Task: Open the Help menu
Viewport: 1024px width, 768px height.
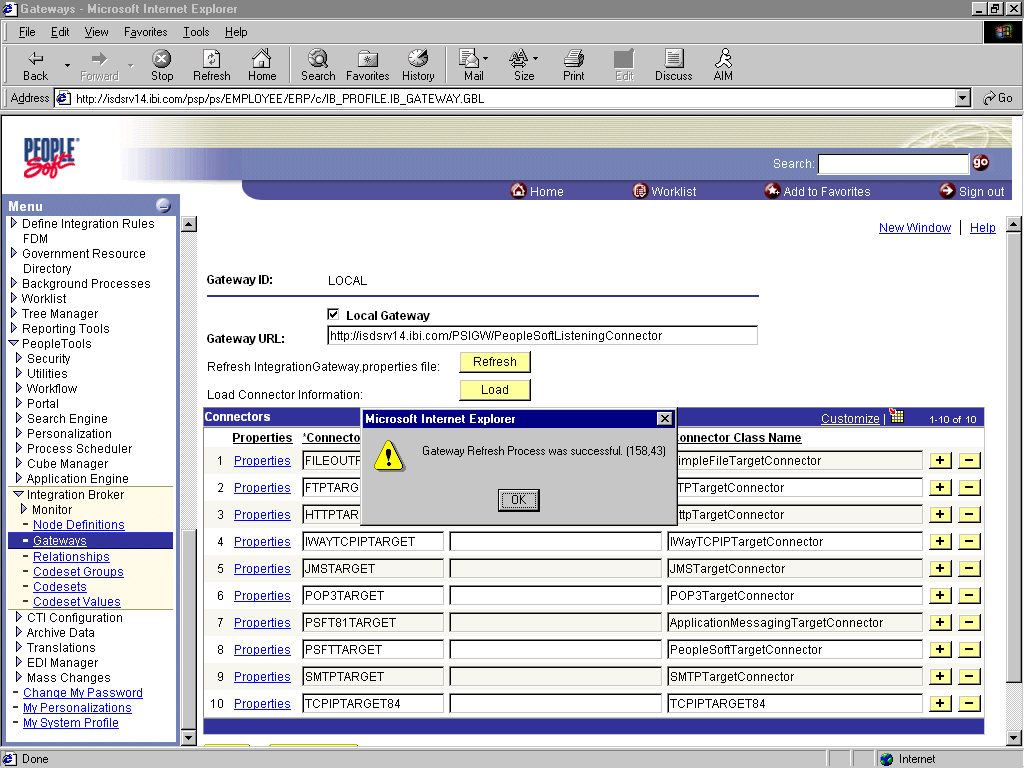Action: (x=236, y=32)
